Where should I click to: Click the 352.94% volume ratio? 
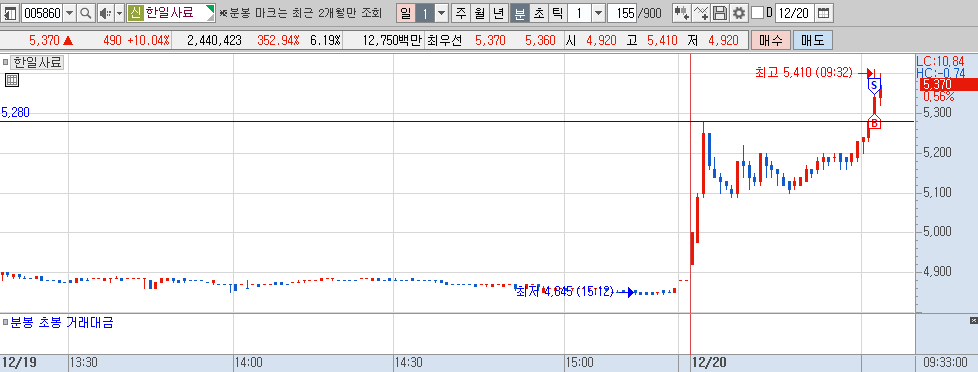click(278, 41)
